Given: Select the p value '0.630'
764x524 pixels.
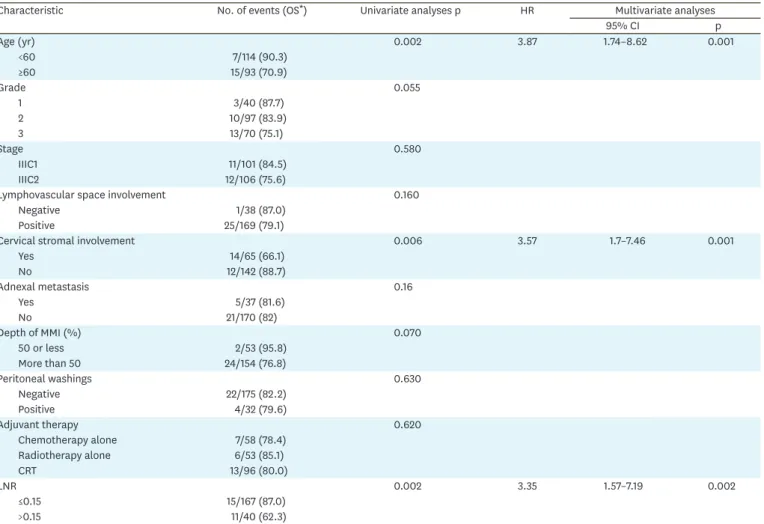Looking at the screenshot, I should click(x=407, y=379).
